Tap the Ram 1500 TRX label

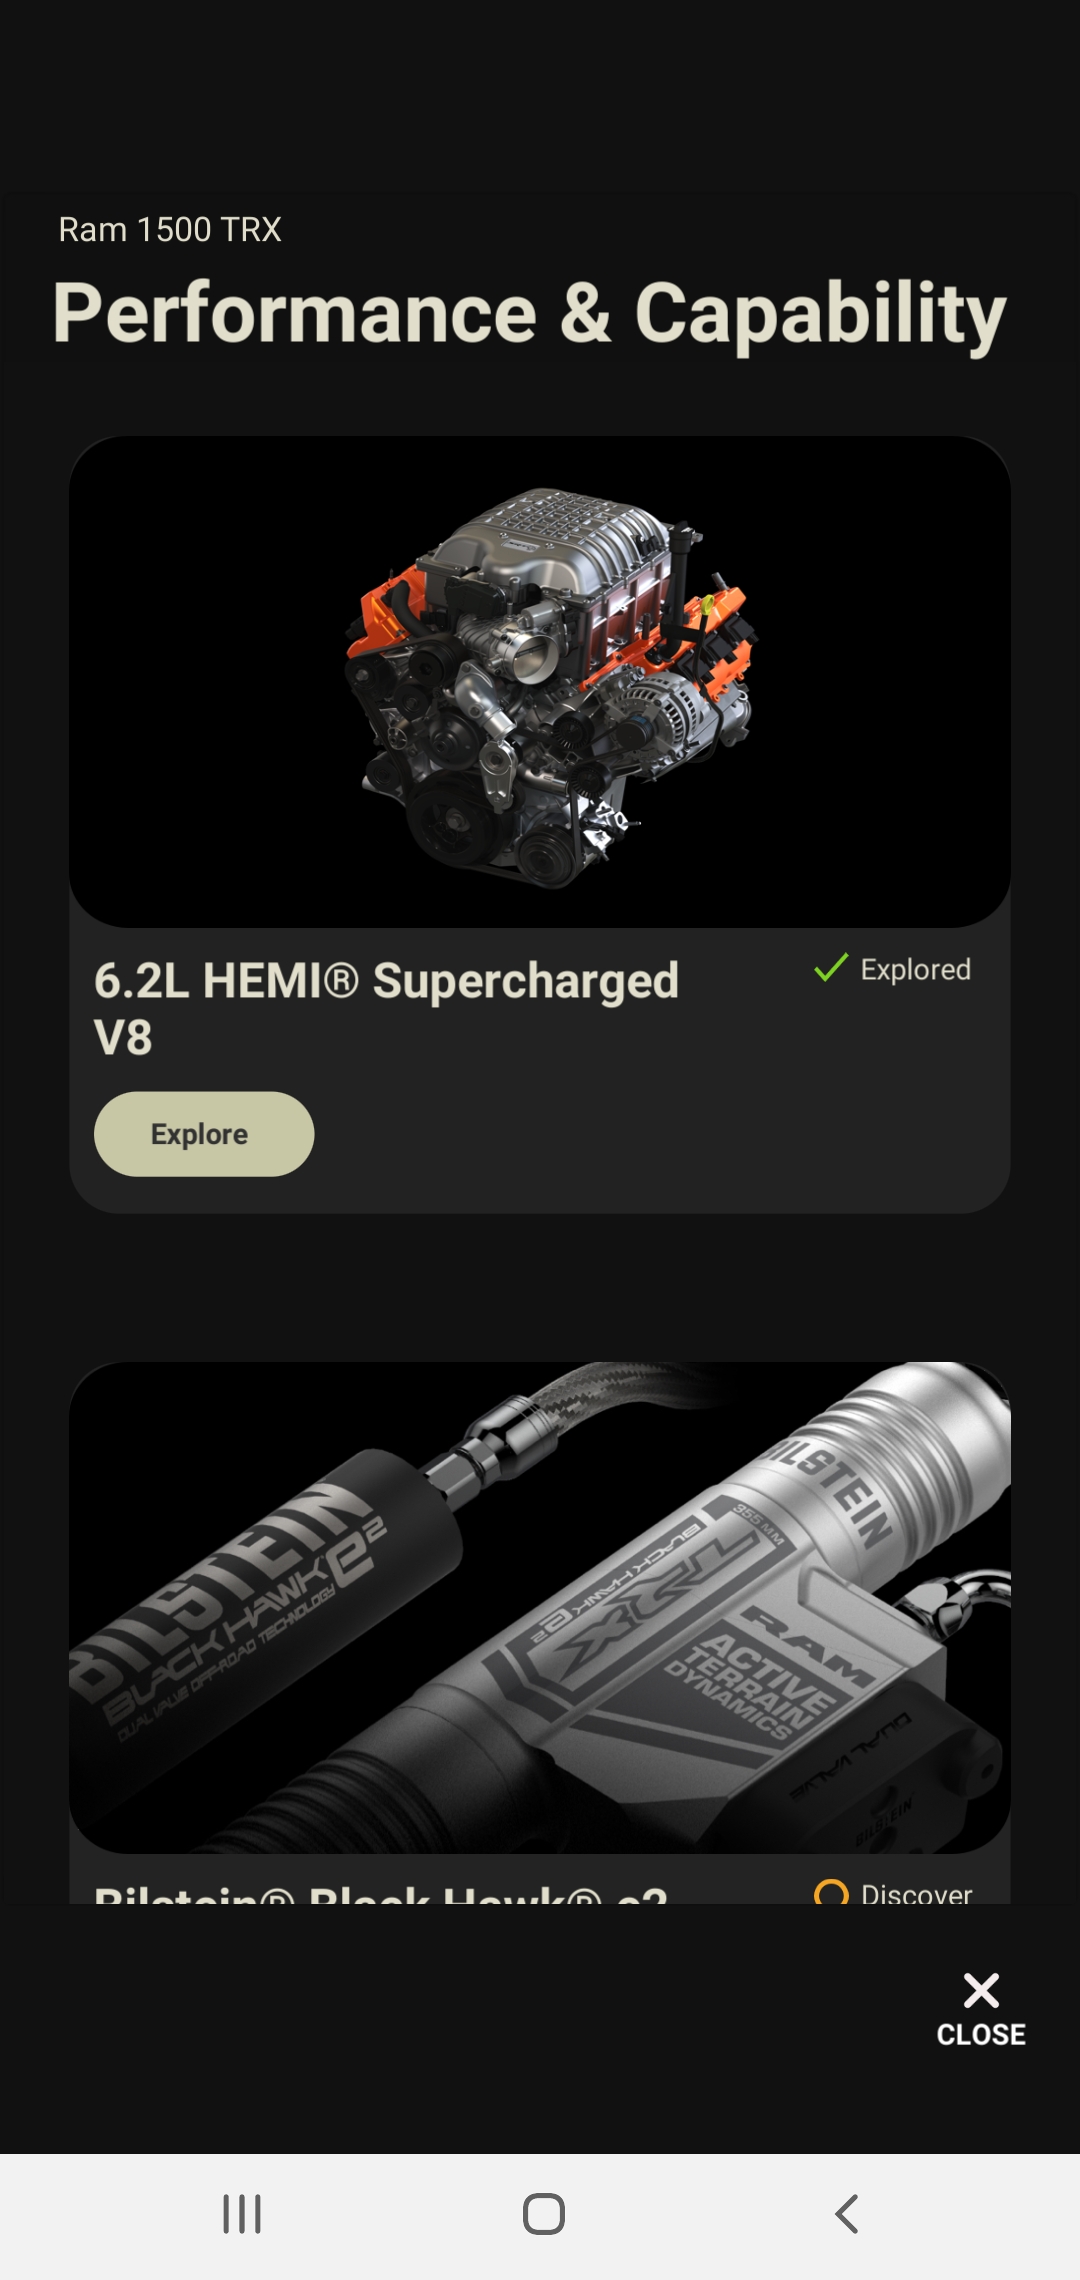(170, 229)
